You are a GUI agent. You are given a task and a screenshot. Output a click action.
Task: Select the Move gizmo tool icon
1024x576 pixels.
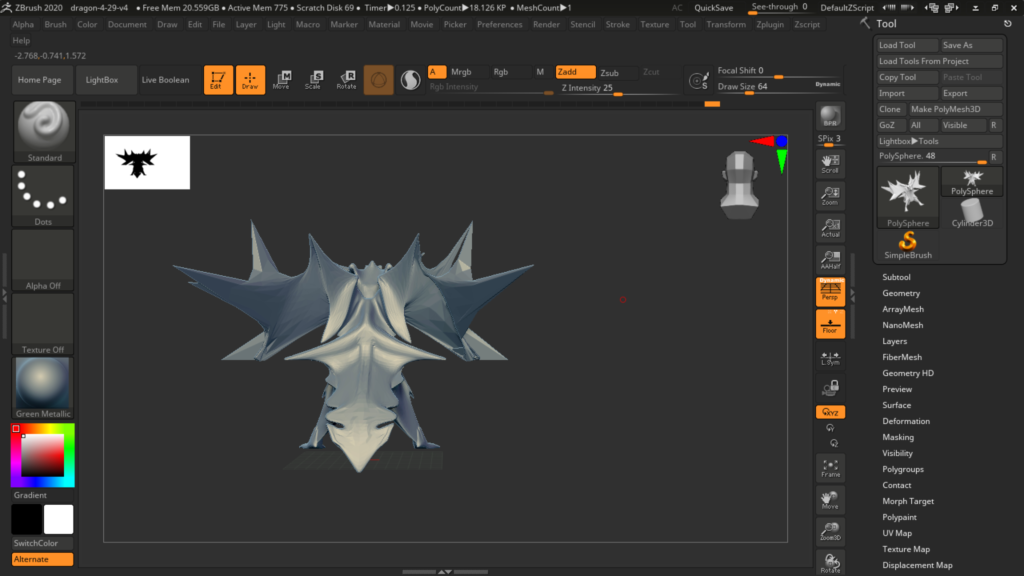coord(281,80)
